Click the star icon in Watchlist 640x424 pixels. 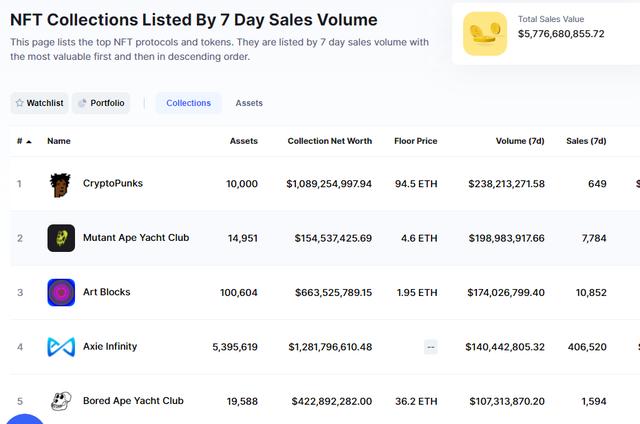(x=20, y=103)
